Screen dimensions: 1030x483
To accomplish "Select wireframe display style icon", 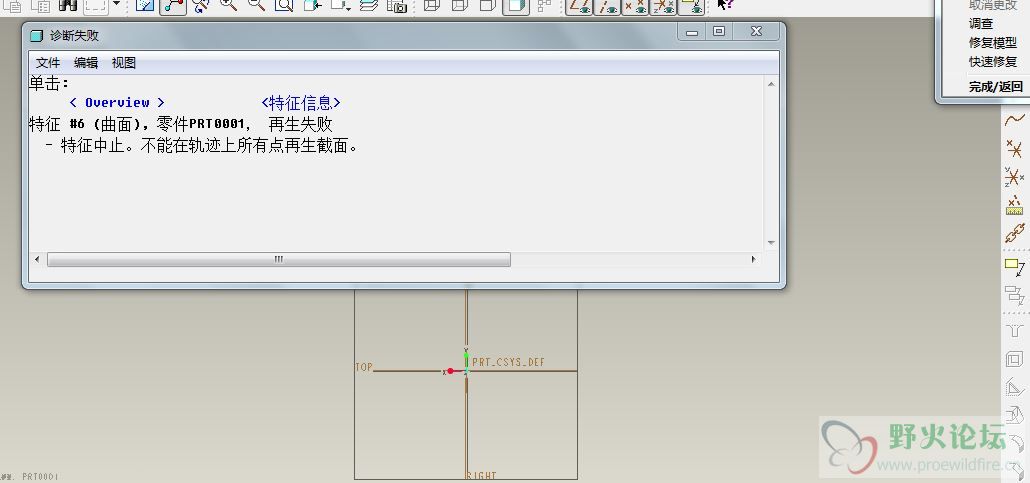I will 432,5.
